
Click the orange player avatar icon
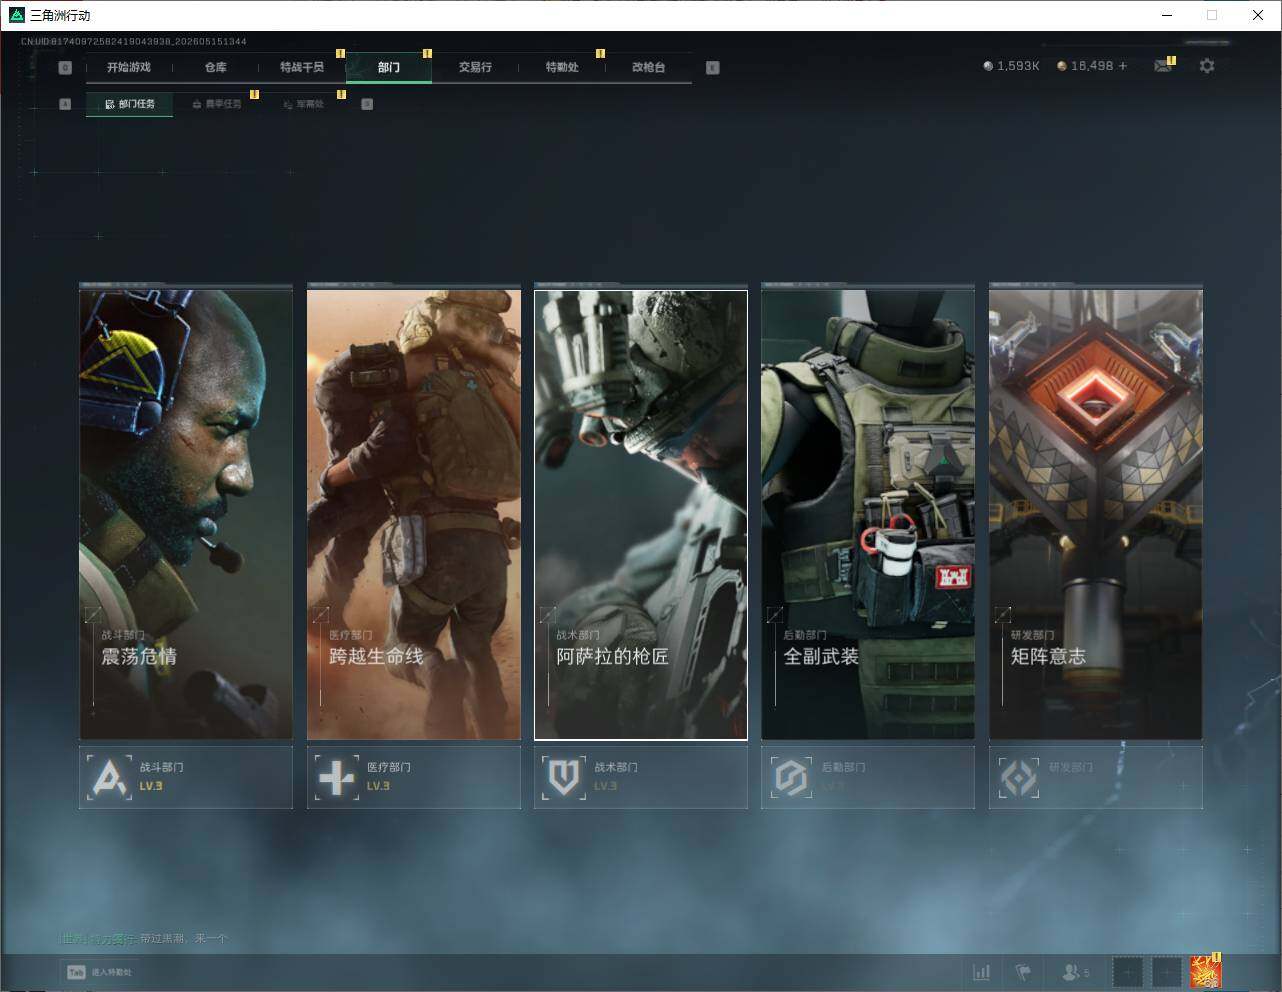1205,971
